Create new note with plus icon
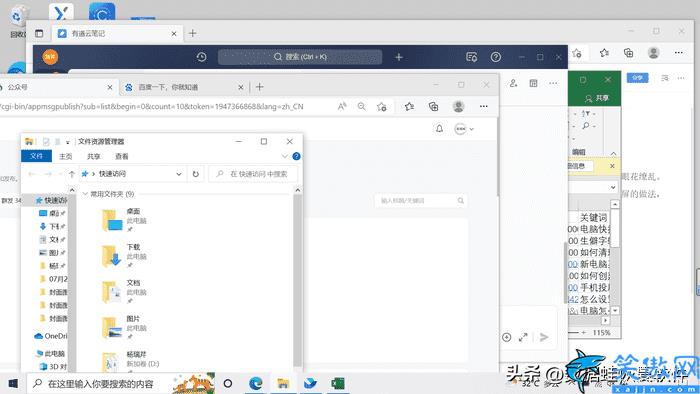This screenshot has width=700, height=394. (x=399, y=57)
